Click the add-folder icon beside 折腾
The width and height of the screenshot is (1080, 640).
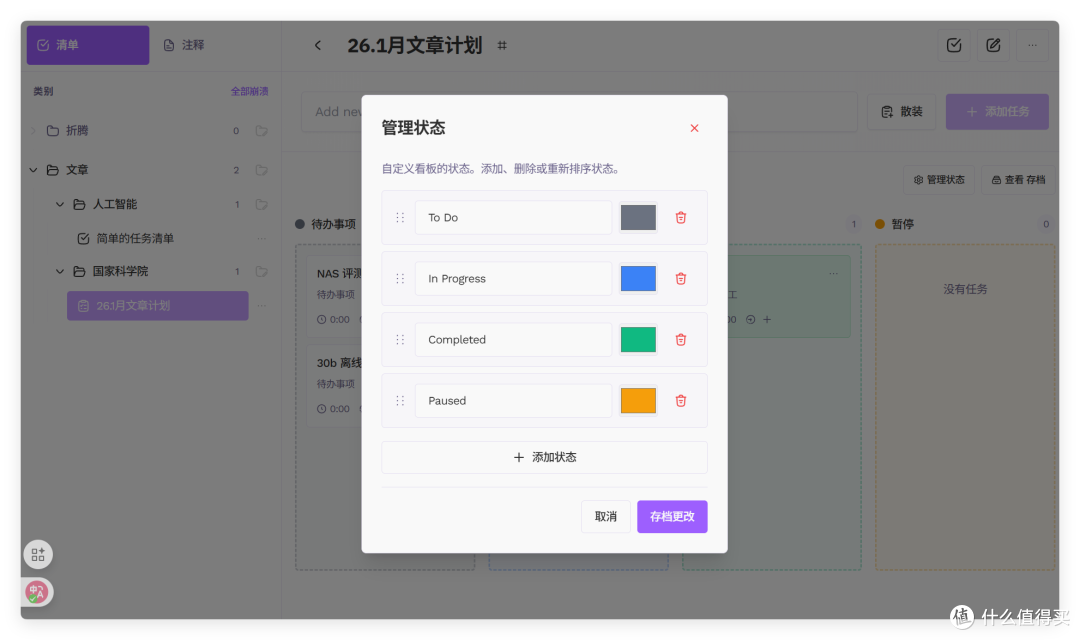[x=262, y=131]
